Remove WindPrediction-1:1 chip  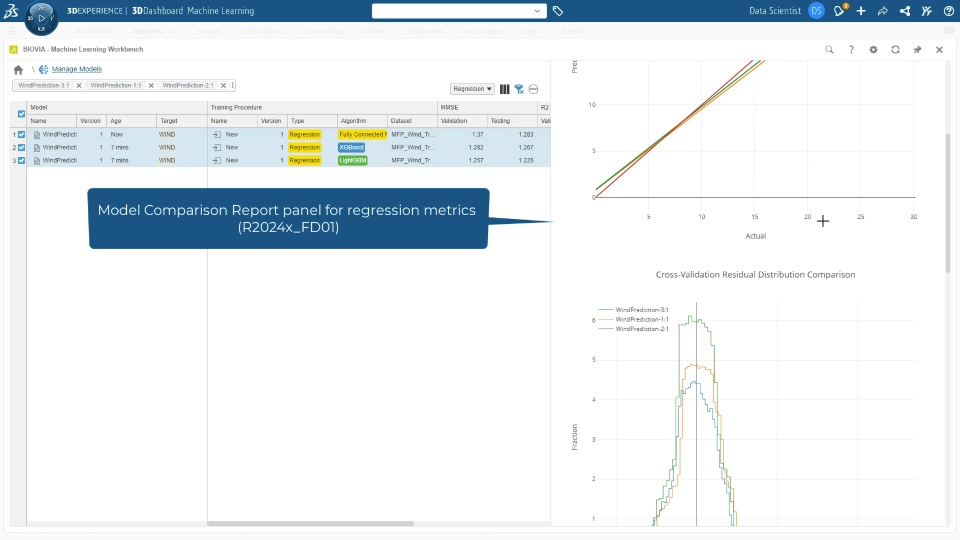[x=151, y=86]
